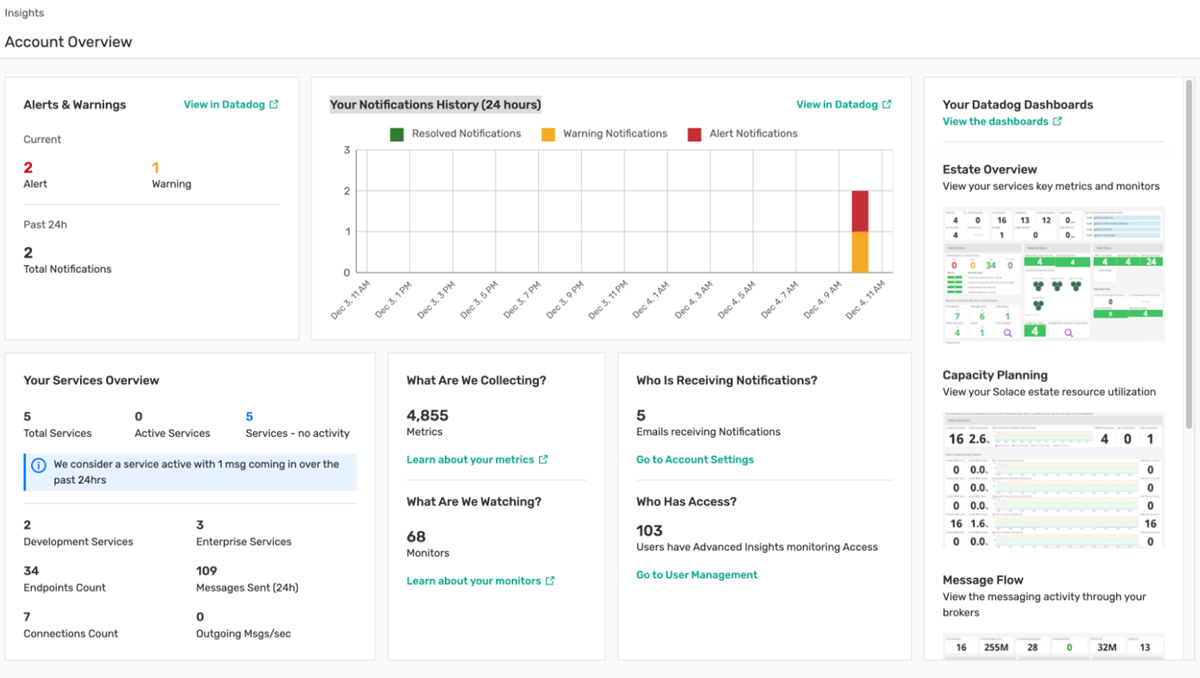The image size is (1200, 678).
Task: Click external-link icon after 'Learn about your monitors'
Action: [550, 581]
